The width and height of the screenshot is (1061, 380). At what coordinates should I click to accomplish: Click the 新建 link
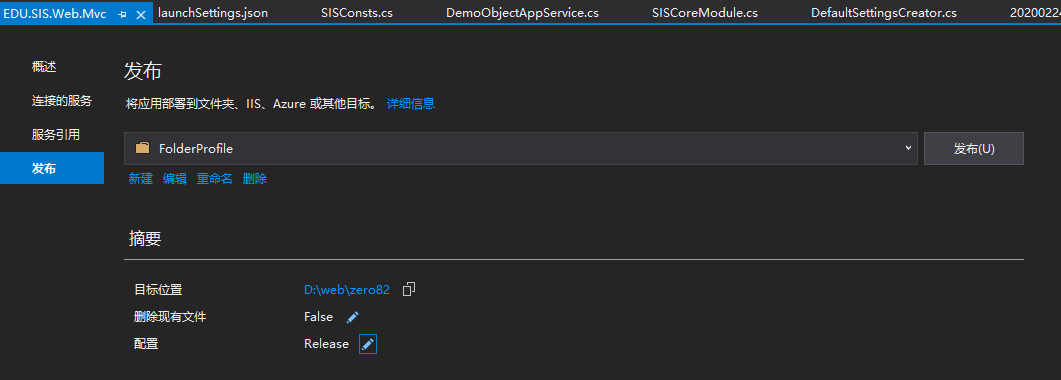pos(141,179)
